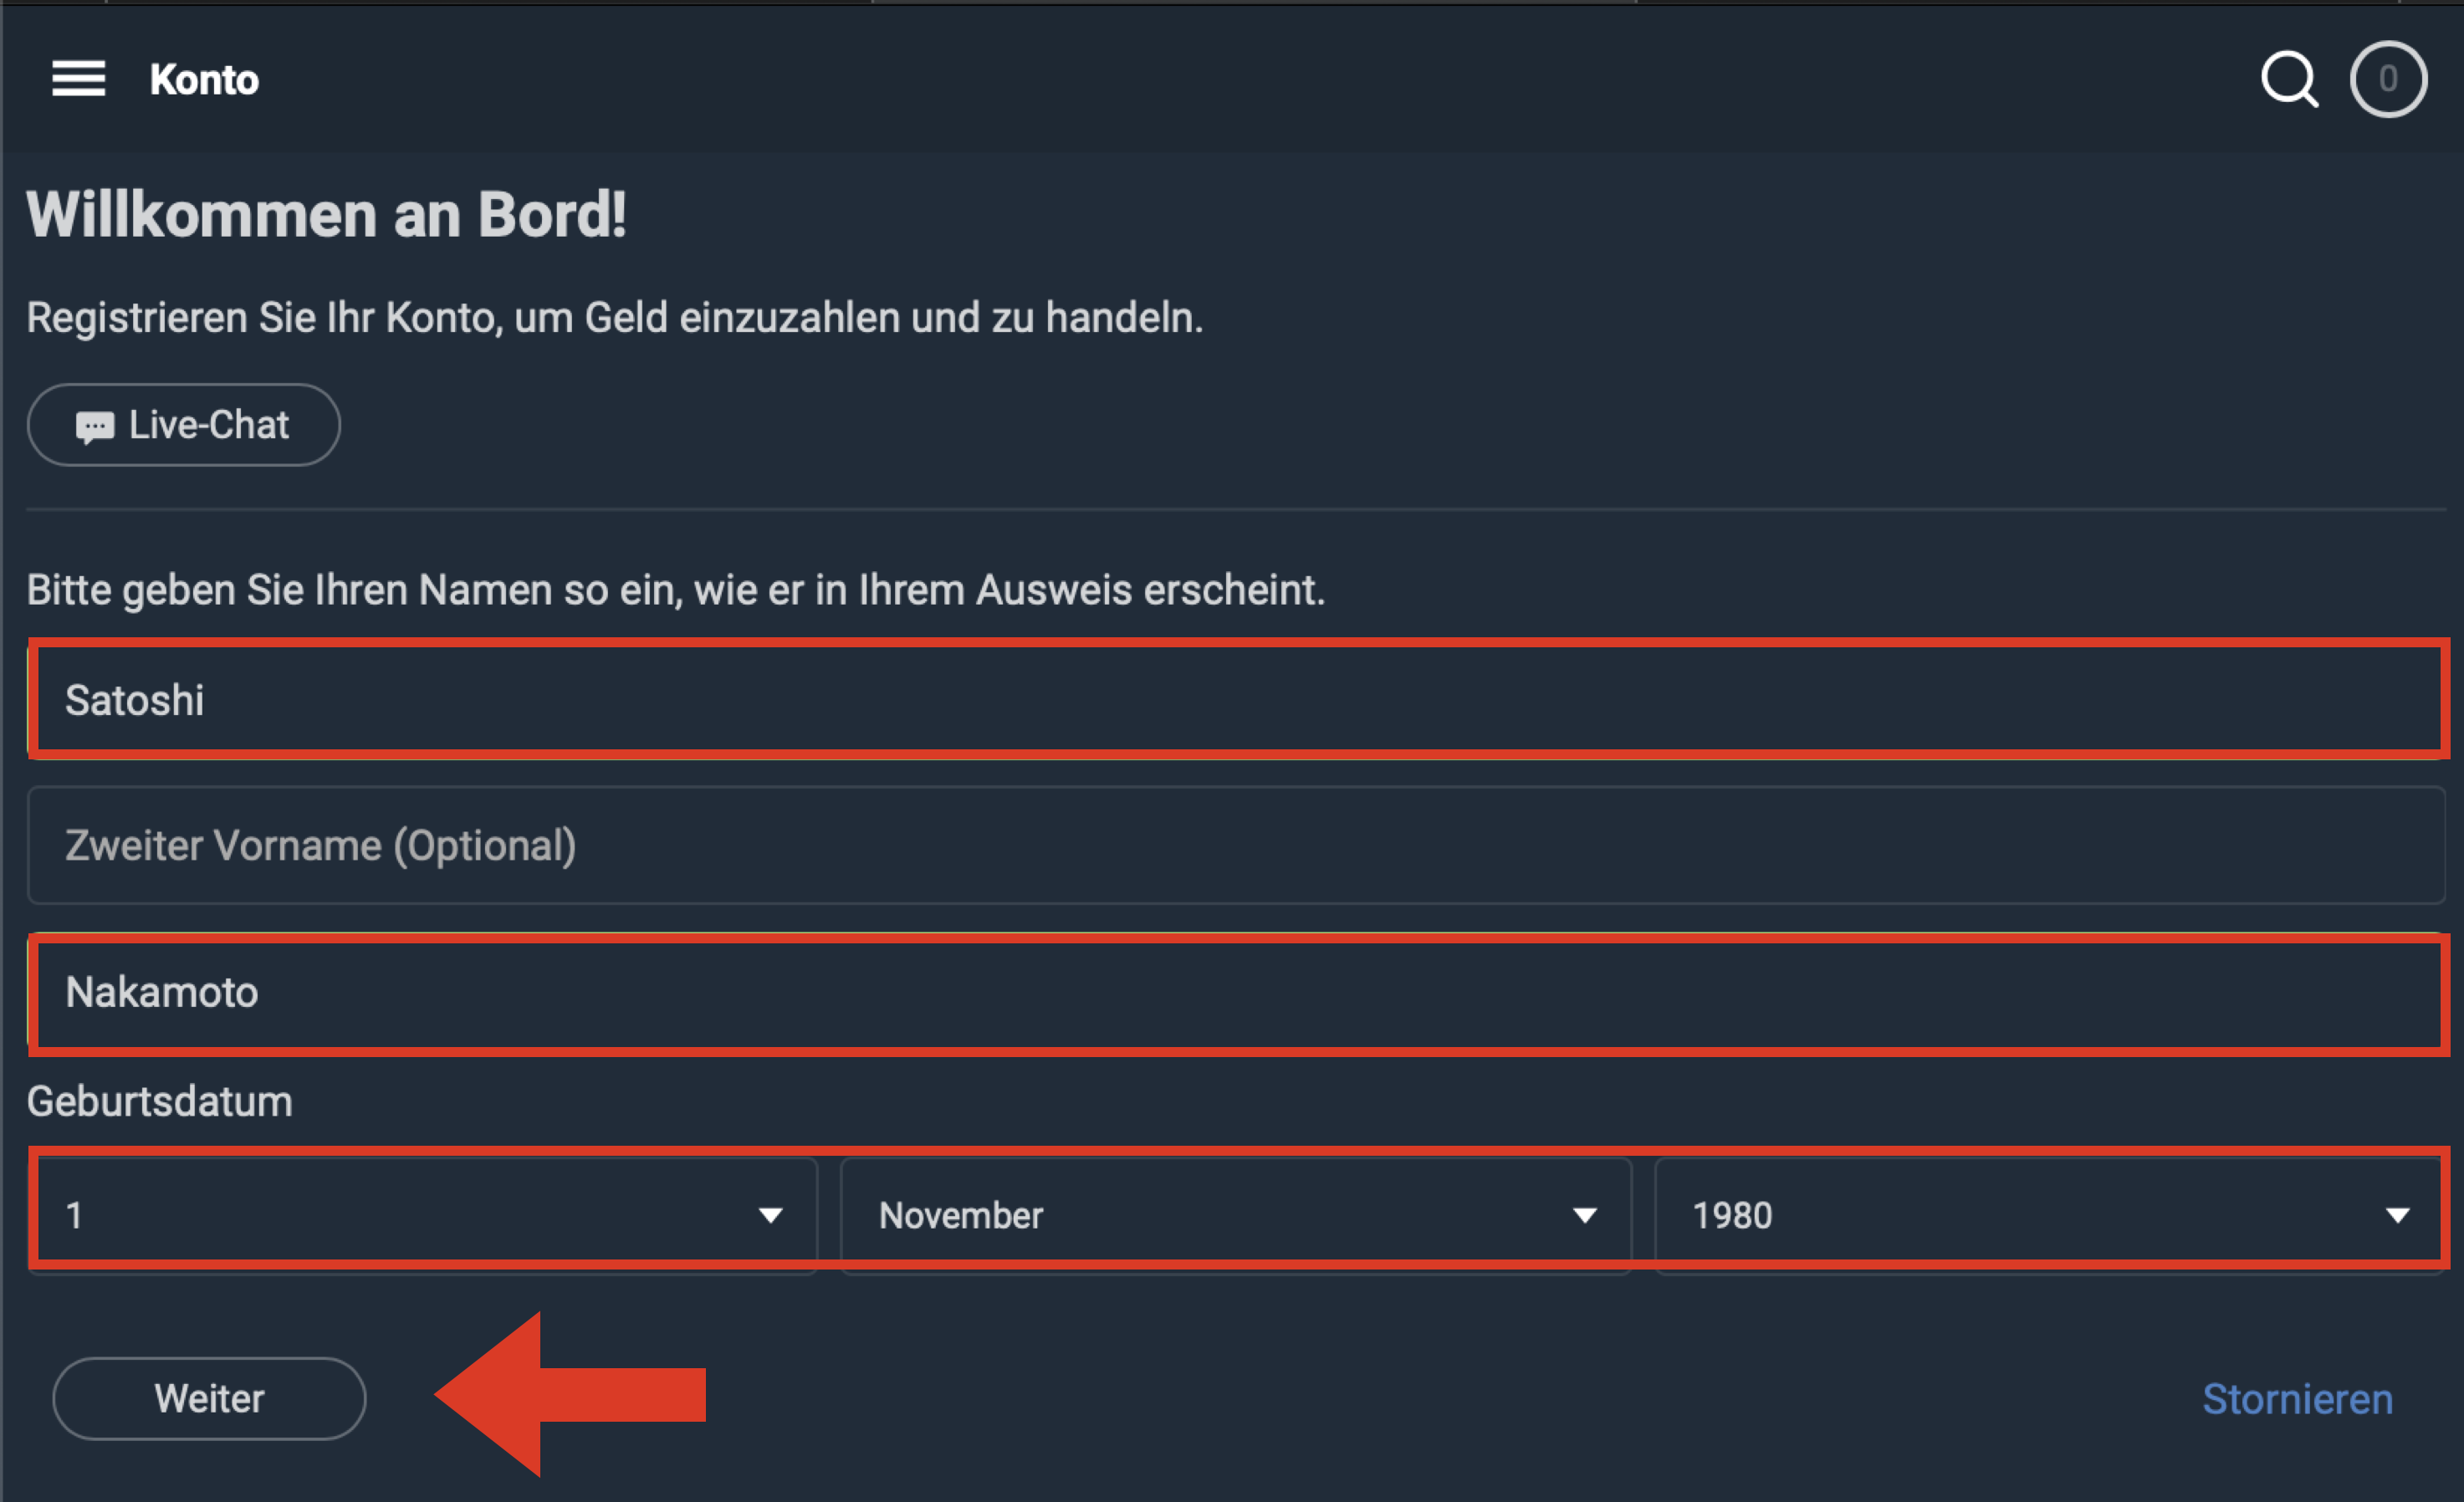The image size is (2464, 1502).
Task: Start a Live-Chat session
Action: point(183,425)
